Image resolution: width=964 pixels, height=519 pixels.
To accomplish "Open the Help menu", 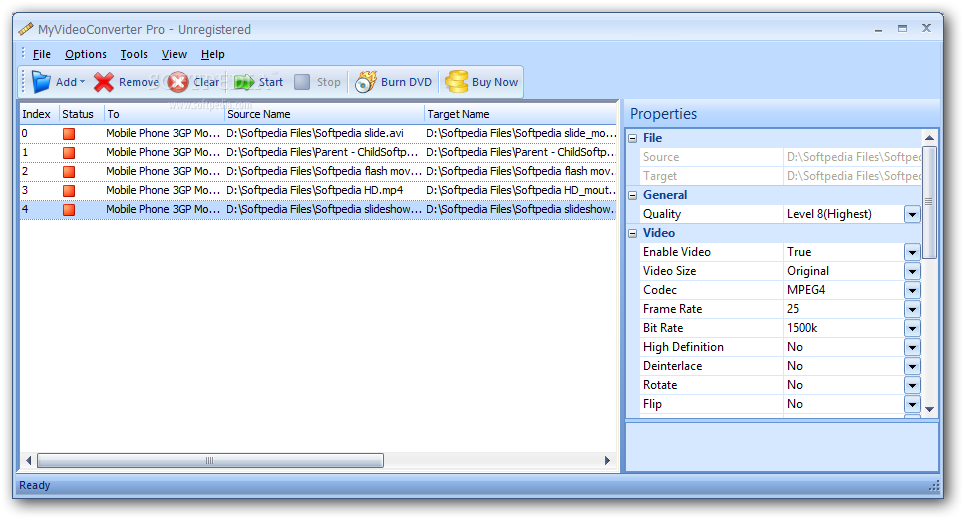I will pos(213,54).
